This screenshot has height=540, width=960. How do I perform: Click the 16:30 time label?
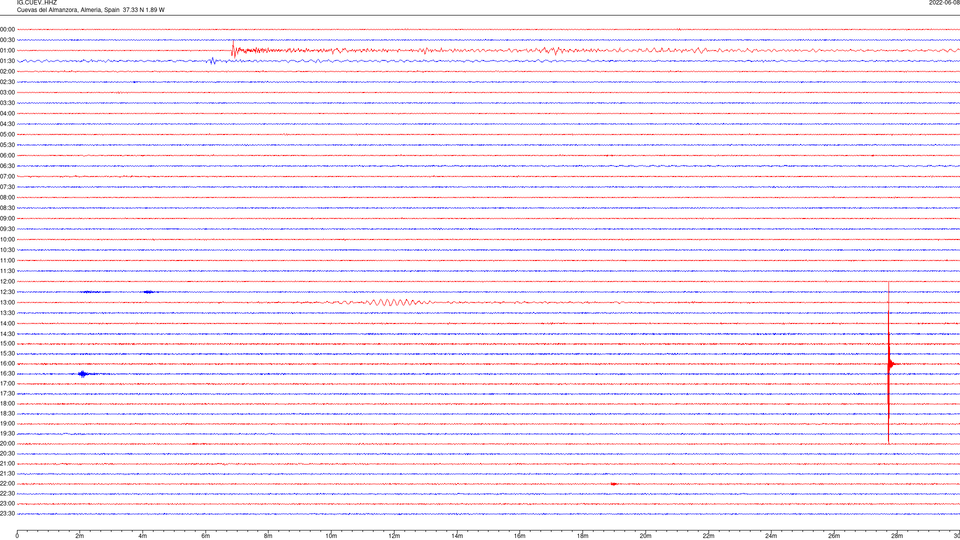pos(7,373)
